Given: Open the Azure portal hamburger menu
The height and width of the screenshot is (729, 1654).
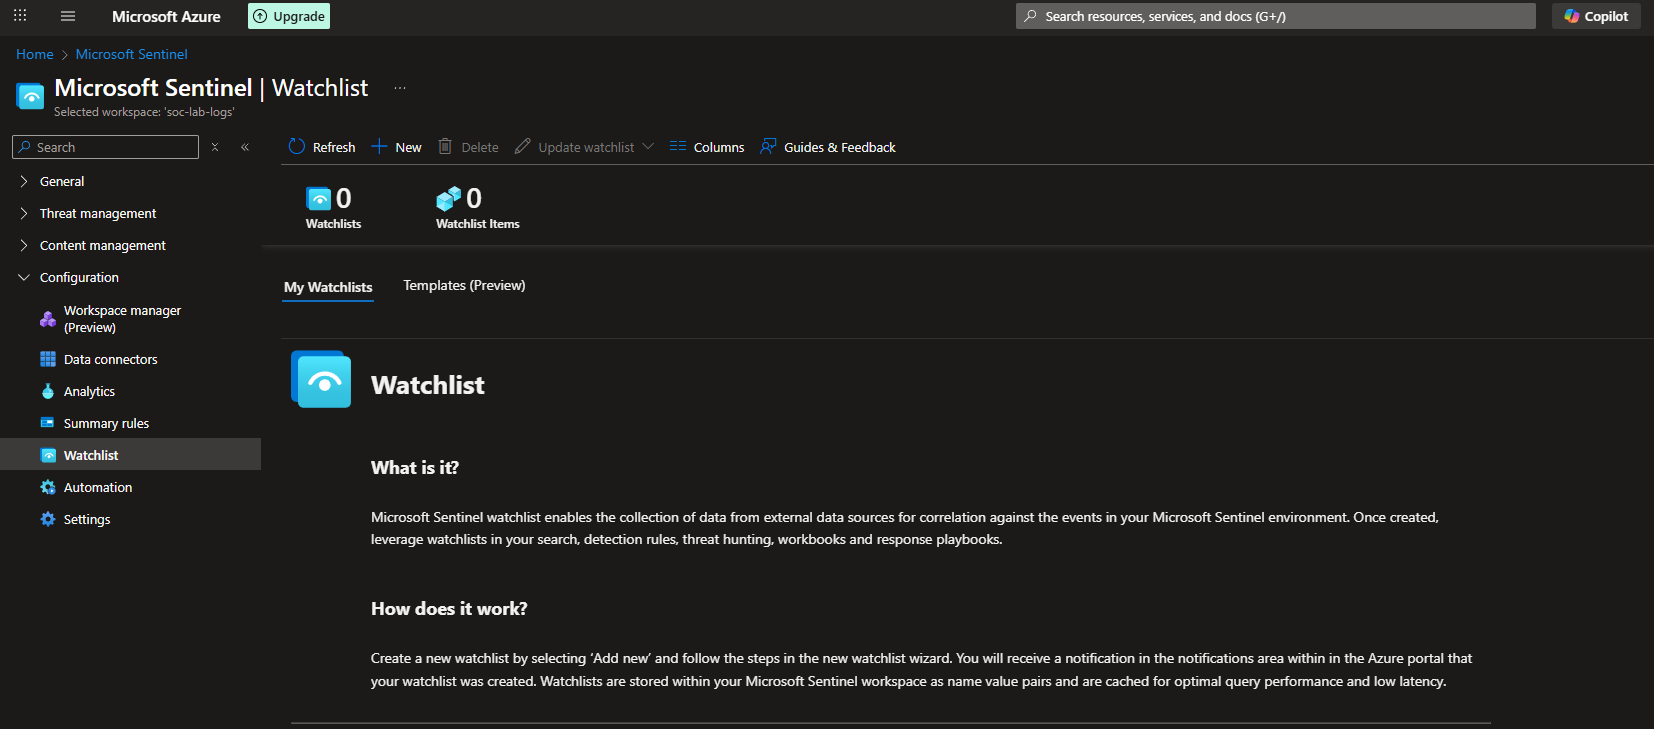Looking at the screenshot, I should coord(68,16).
